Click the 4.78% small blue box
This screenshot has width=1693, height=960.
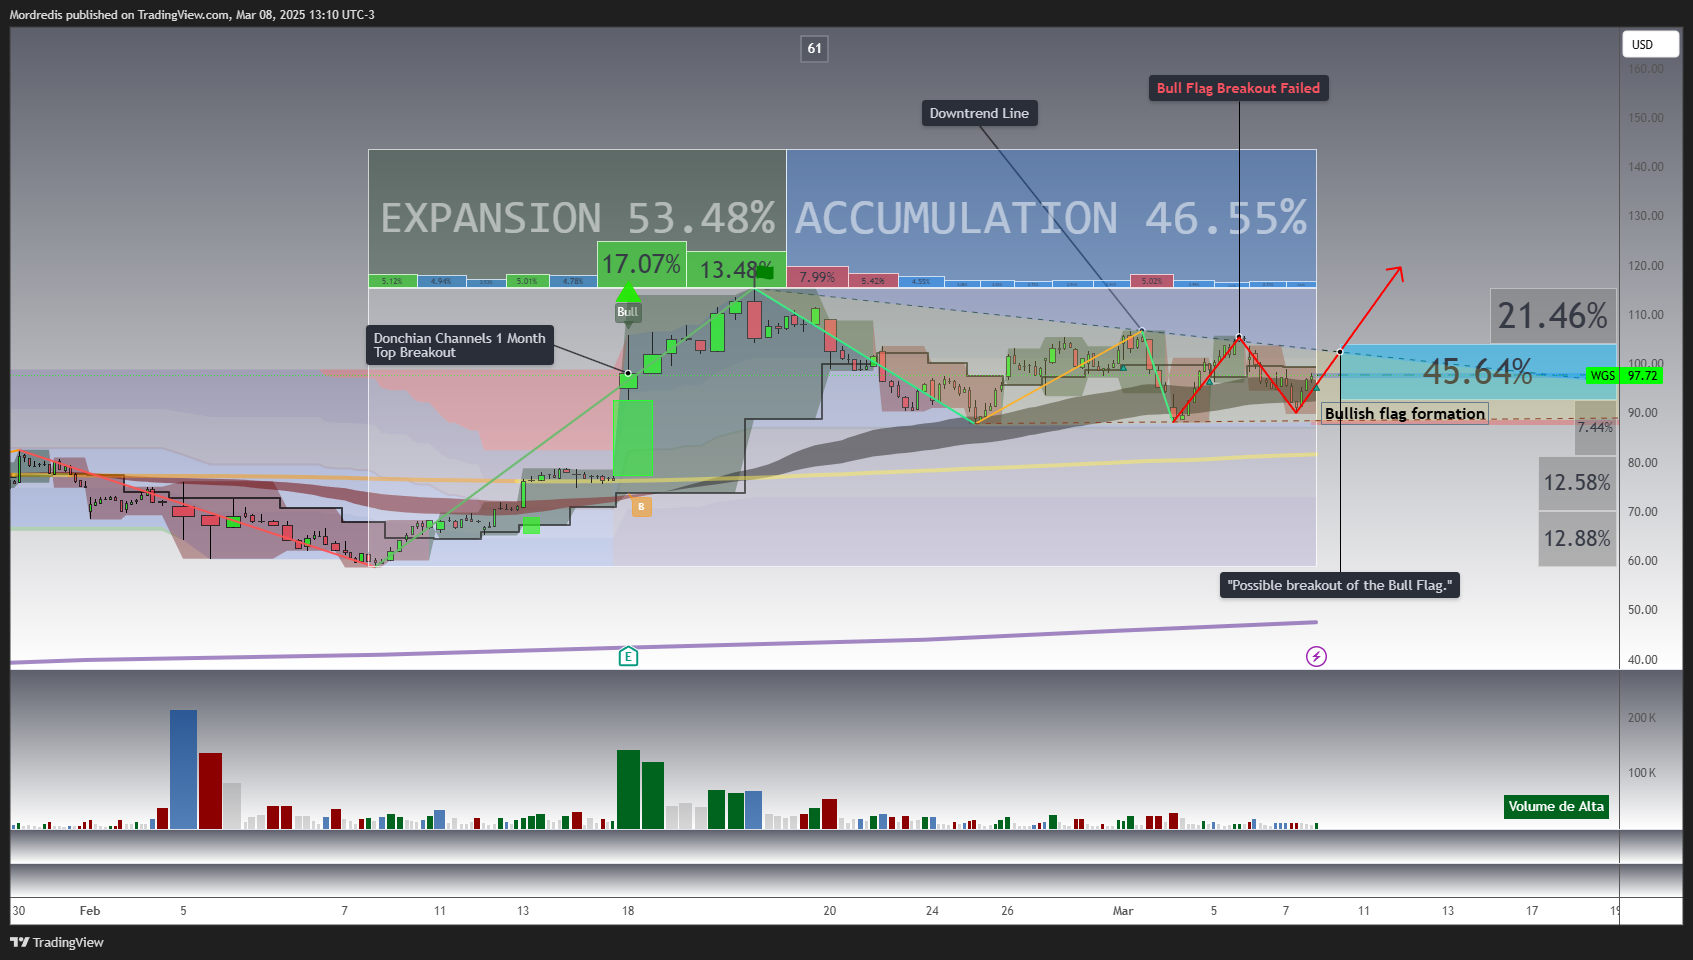[573, 281]
